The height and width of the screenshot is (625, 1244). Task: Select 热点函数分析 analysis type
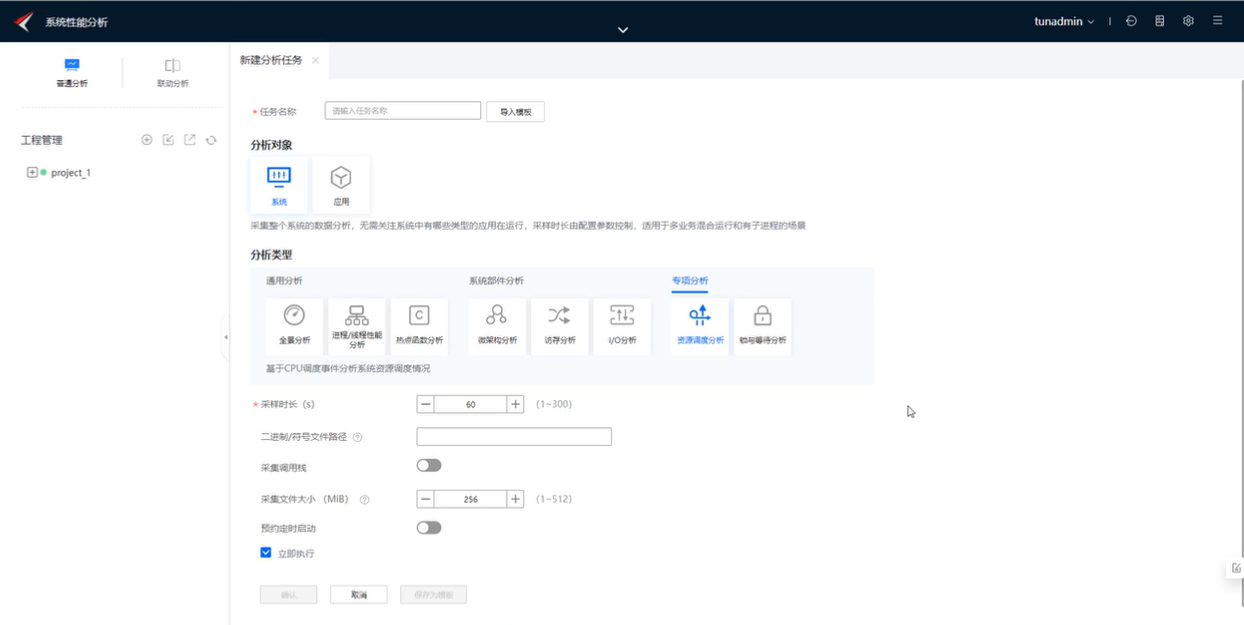419,326
